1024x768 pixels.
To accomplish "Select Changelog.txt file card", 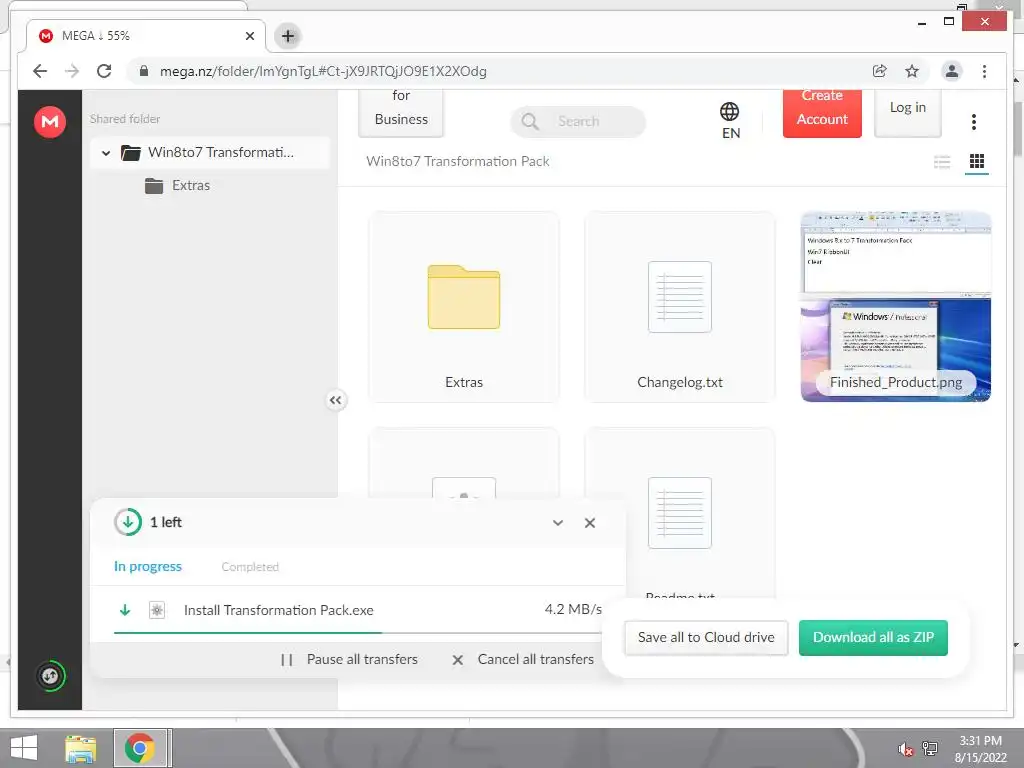I will 680,306.
